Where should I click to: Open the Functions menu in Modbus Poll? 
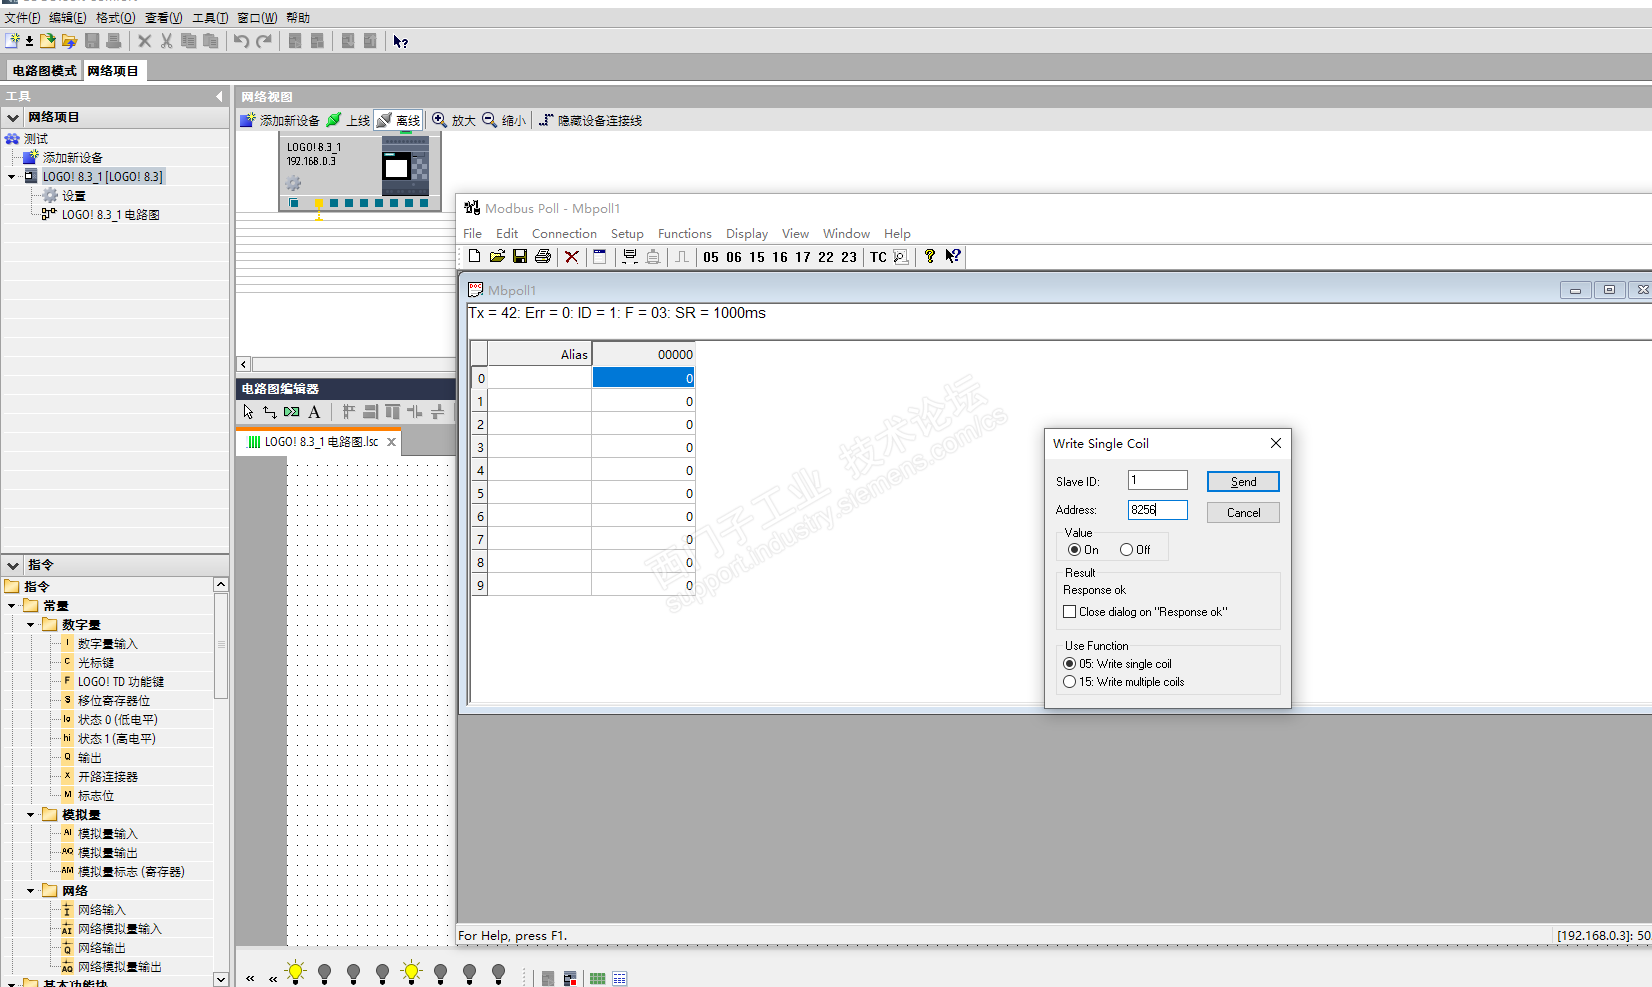[x=685, y=234]
